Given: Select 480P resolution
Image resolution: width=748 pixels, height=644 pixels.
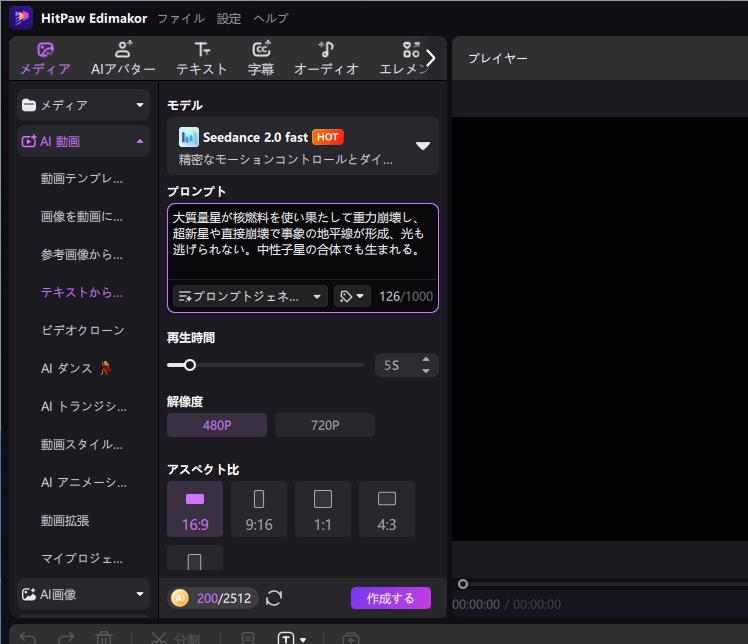Looking at the screenshot, I should coord(217,425).
